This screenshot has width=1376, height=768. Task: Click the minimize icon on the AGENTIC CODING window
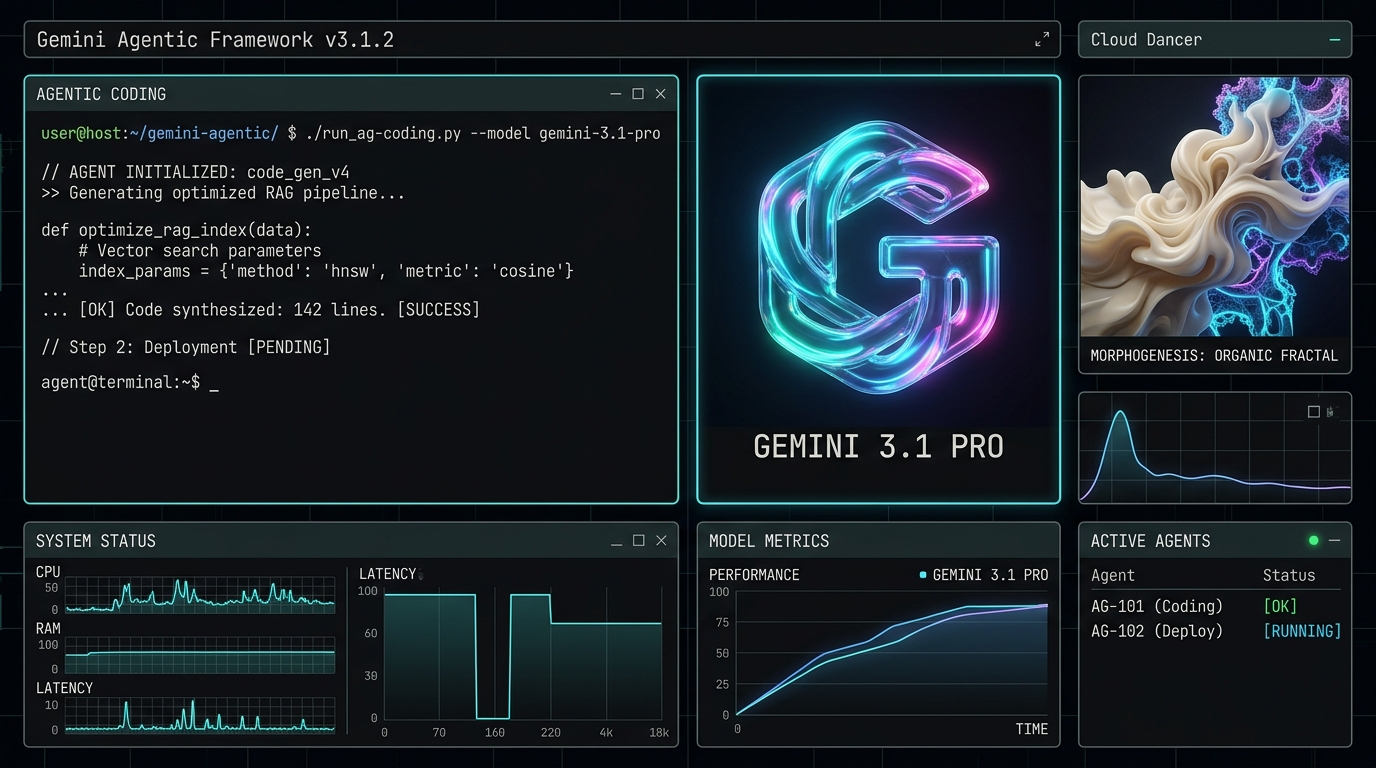coord(615,93)
